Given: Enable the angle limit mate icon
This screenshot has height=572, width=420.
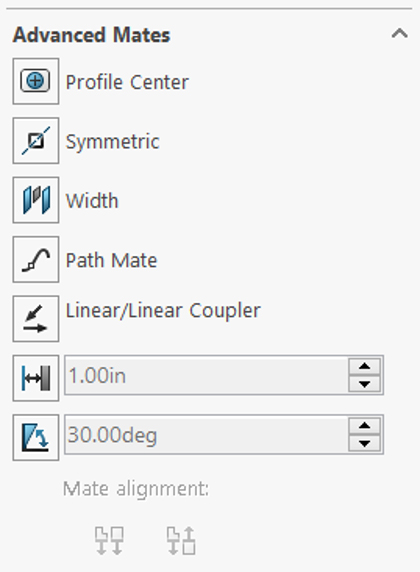Looking at the screenshot, I should pyautogui.click(x=36, y=437).
